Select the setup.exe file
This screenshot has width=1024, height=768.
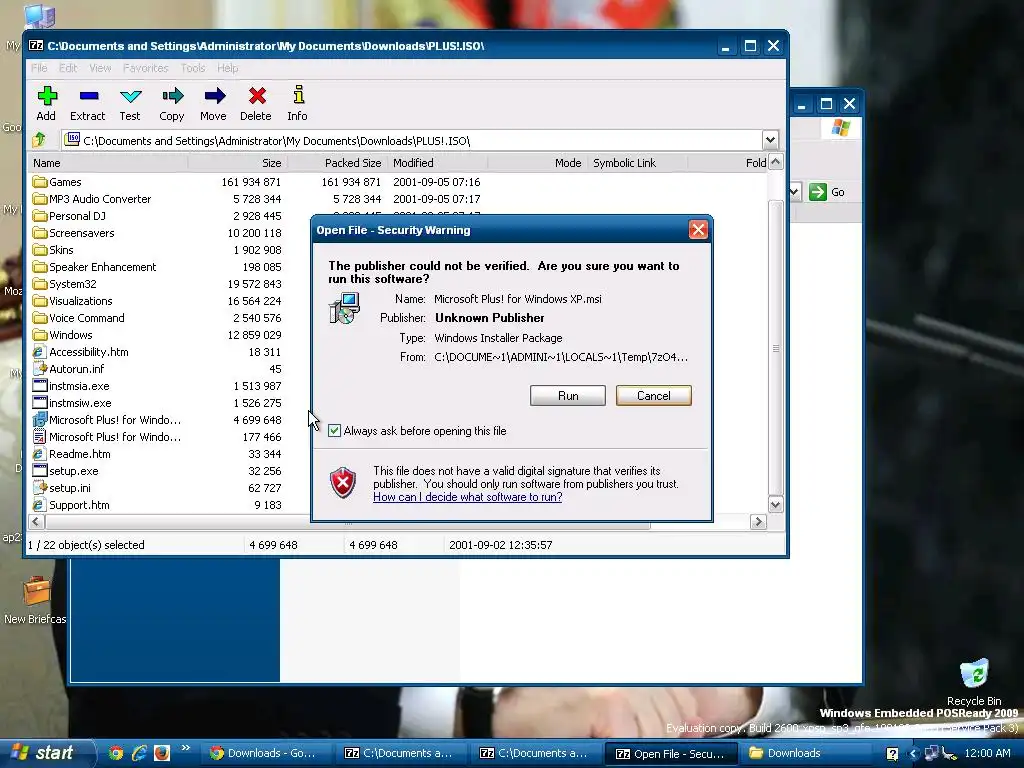click(x=66, y=471)
